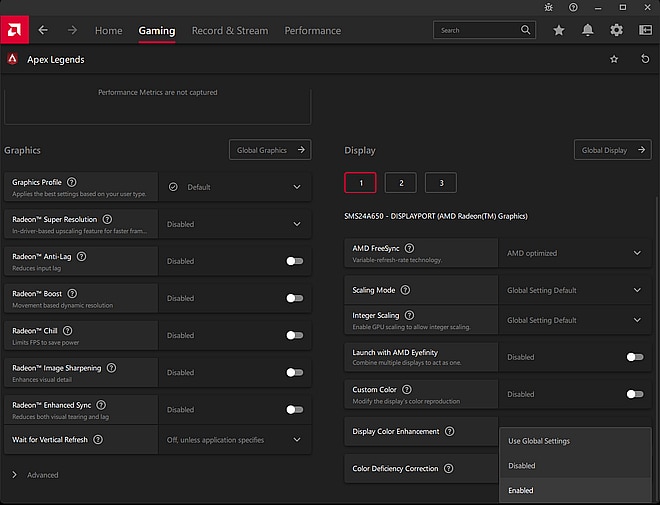This screenshot has height=505, width=660.
Task: Show help for Graphics Profile
Action: (x=72, y=182)
